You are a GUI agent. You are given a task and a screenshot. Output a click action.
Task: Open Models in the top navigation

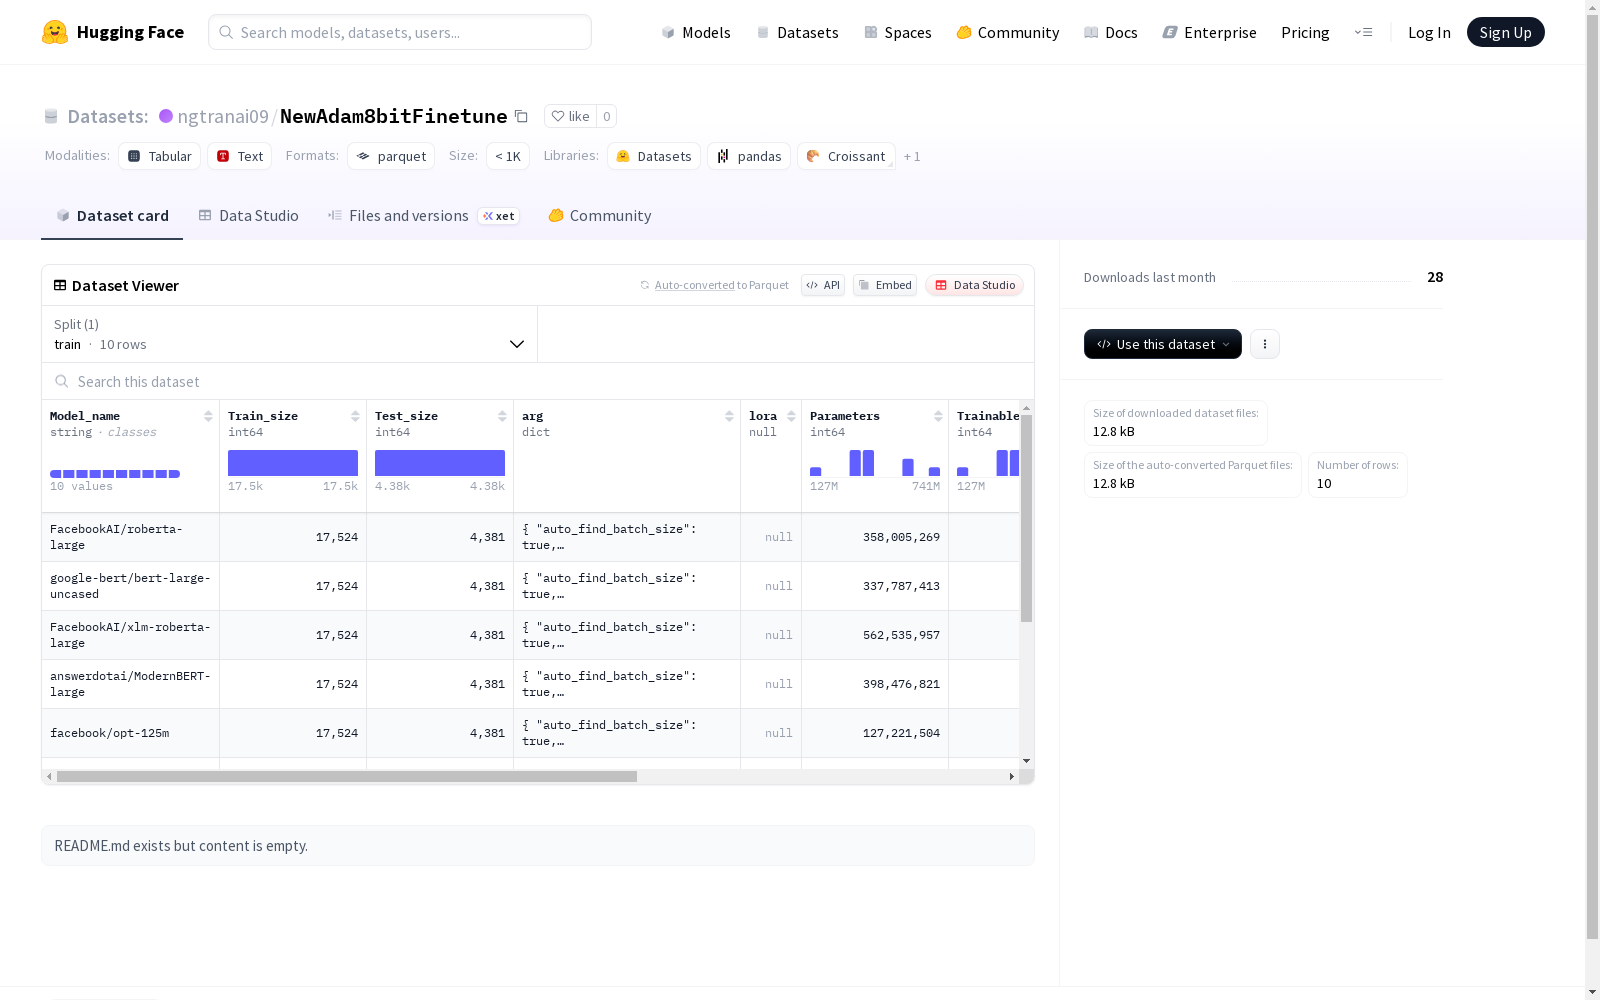(x=696, y=32)
